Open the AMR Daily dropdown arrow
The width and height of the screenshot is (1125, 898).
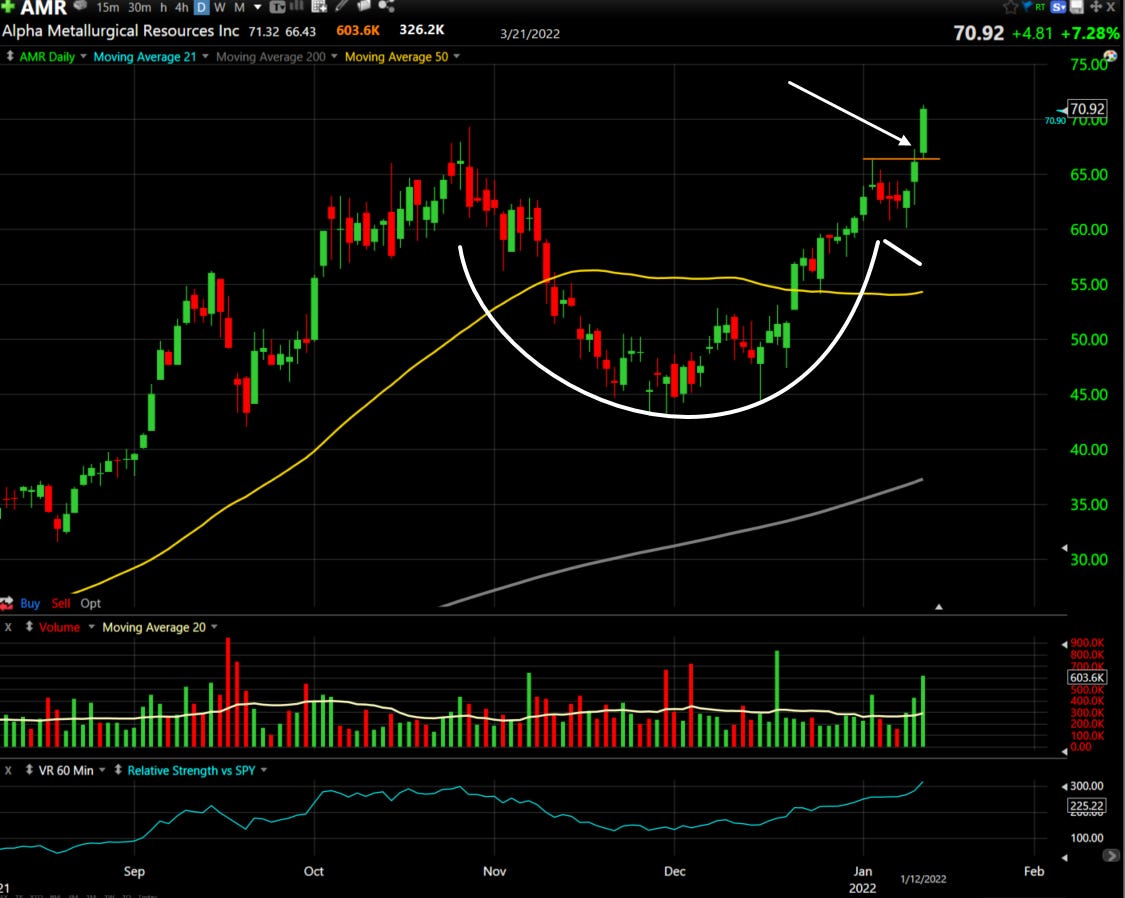point(83,56)
